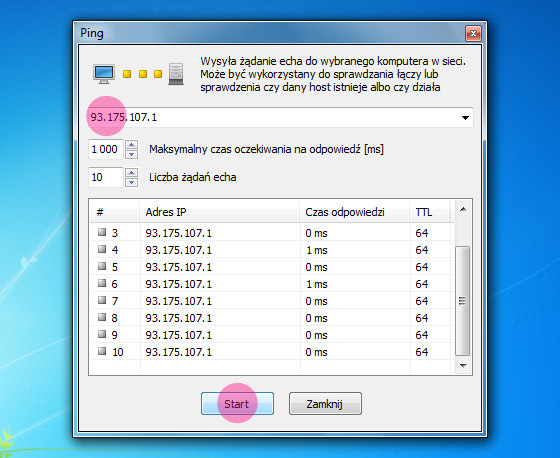Click the third yellow packet square
The height and width of the screenshot is (458, 560).
(158, 74)
